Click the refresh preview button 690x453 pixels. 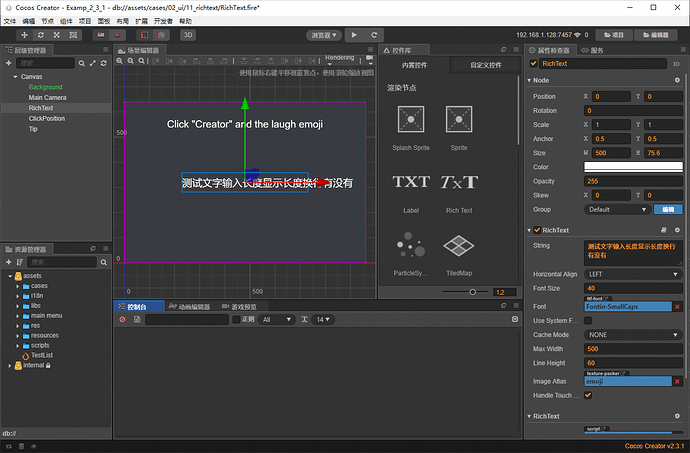tap(373, 35)
